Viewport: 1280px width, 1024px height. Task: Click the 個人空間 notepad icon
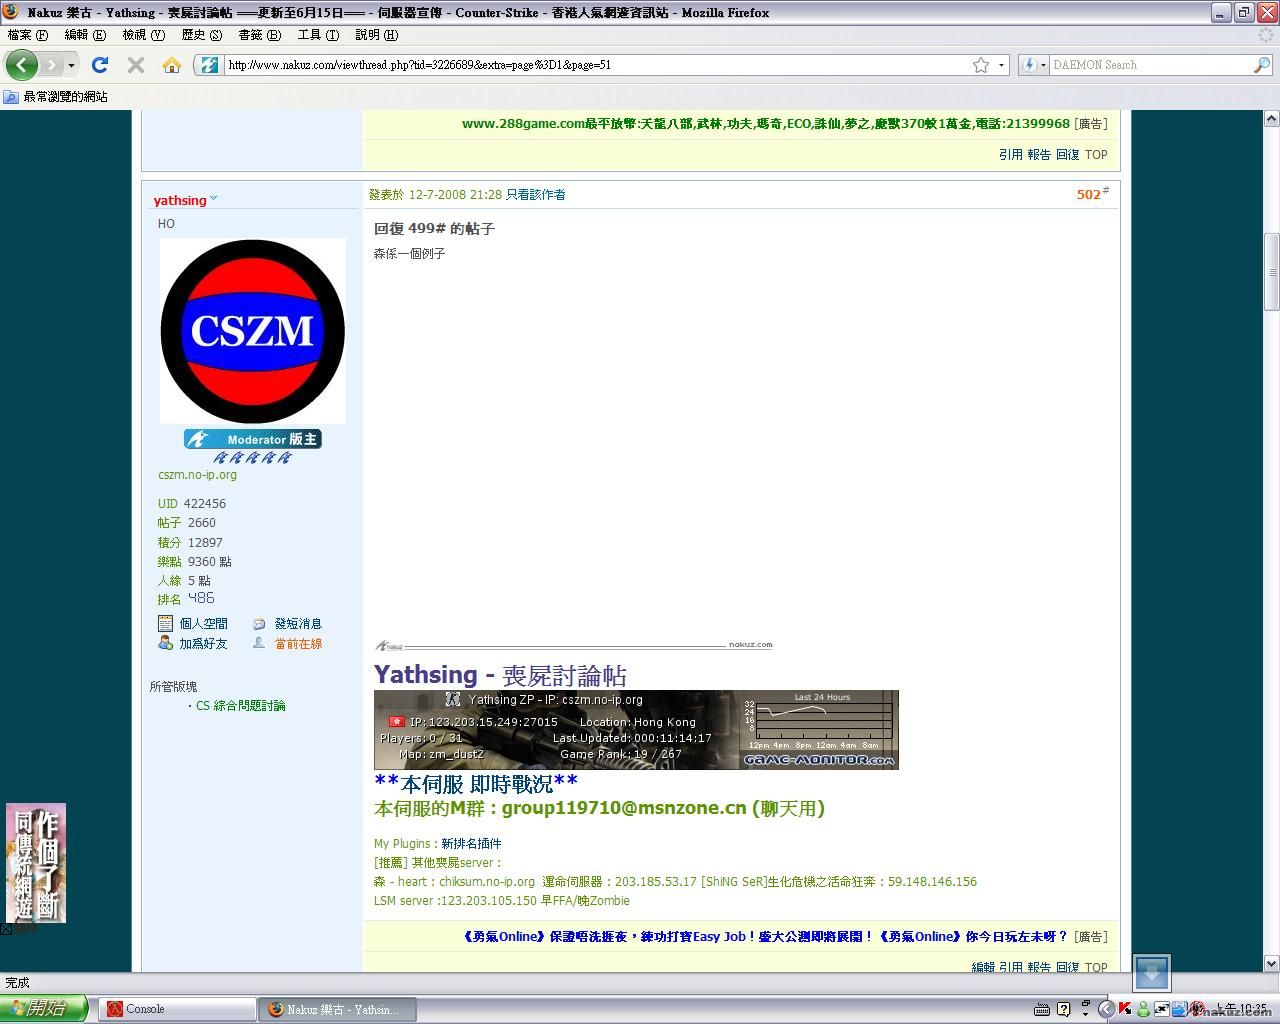click(166, 623)
